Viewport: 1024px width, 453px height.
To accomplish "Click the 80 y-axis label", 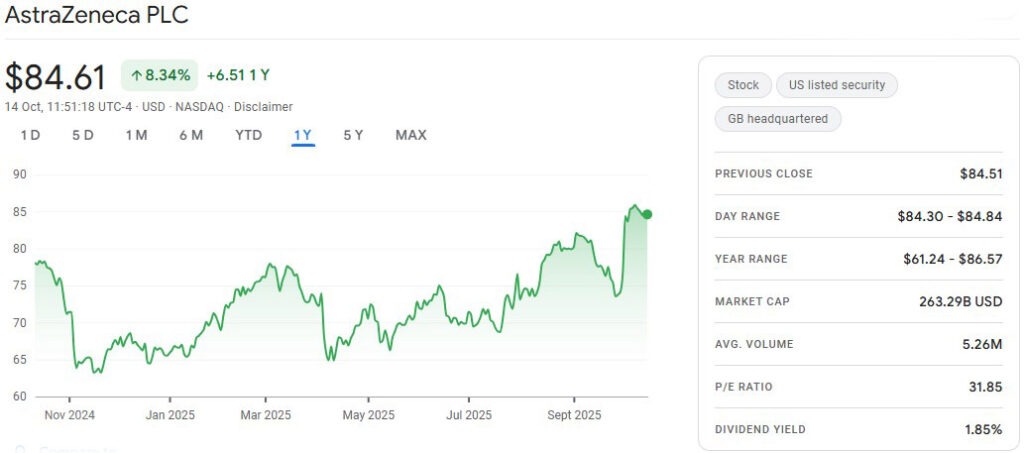I will (x=20, y=248).
